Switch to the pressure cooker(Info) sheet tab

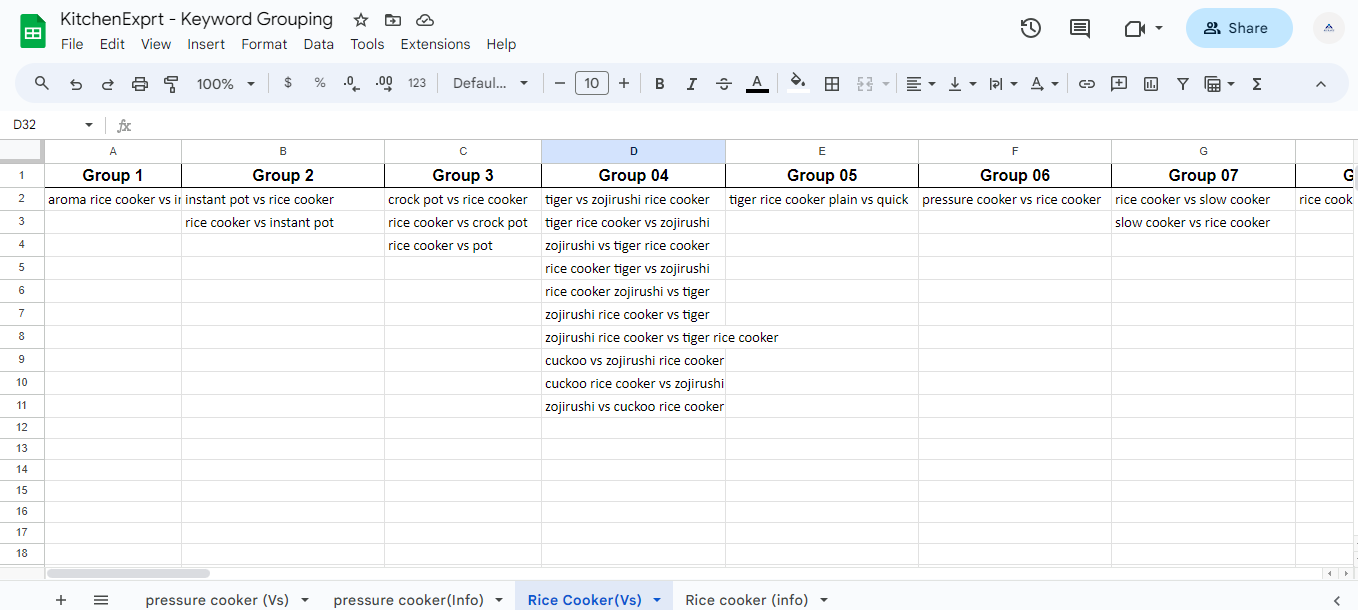(408, 600)
